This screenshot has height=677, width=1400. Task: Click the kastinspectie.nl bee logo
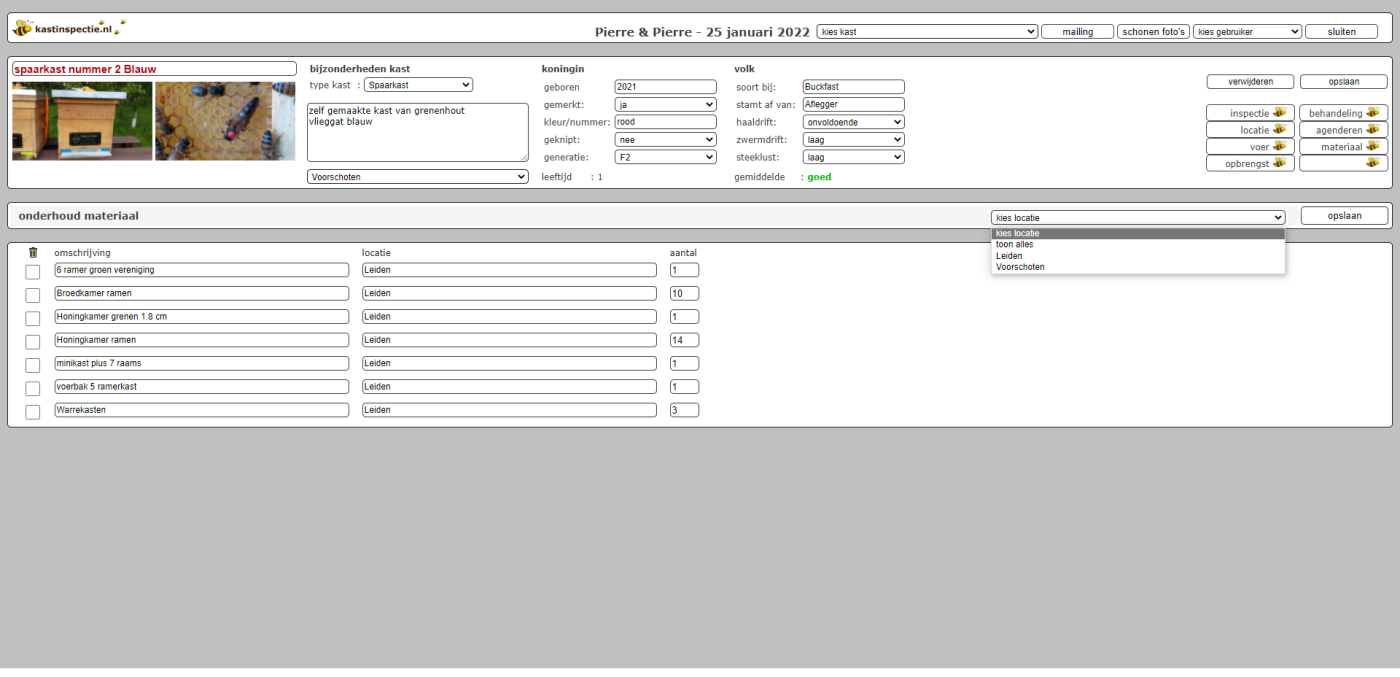tap(68, 28)
